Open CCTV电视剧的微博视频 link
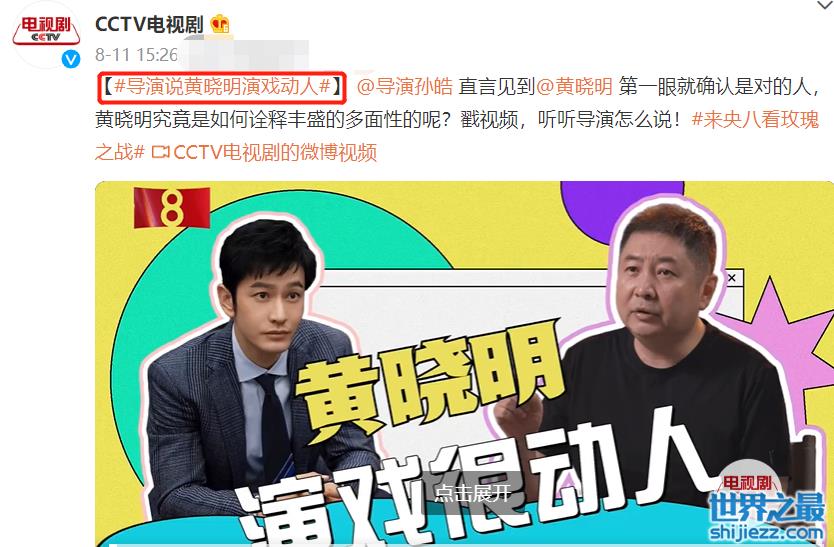The image size is (834, 547). [x=275, y=153]
